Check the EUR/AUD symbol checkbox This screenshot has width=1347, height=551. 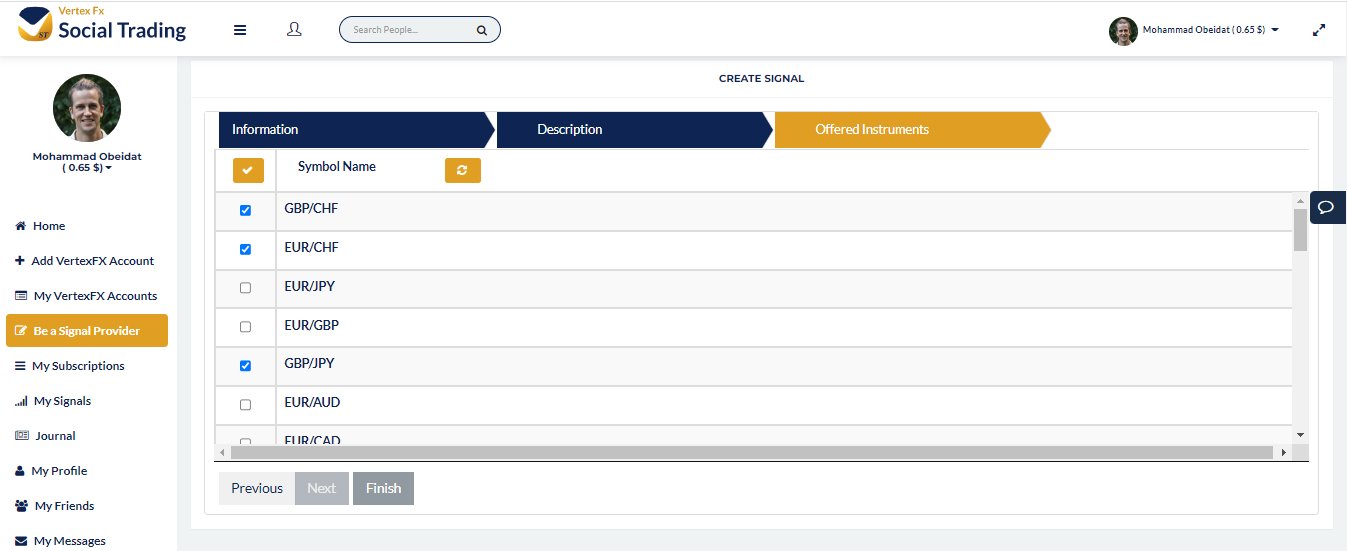(x=246, y=405)
